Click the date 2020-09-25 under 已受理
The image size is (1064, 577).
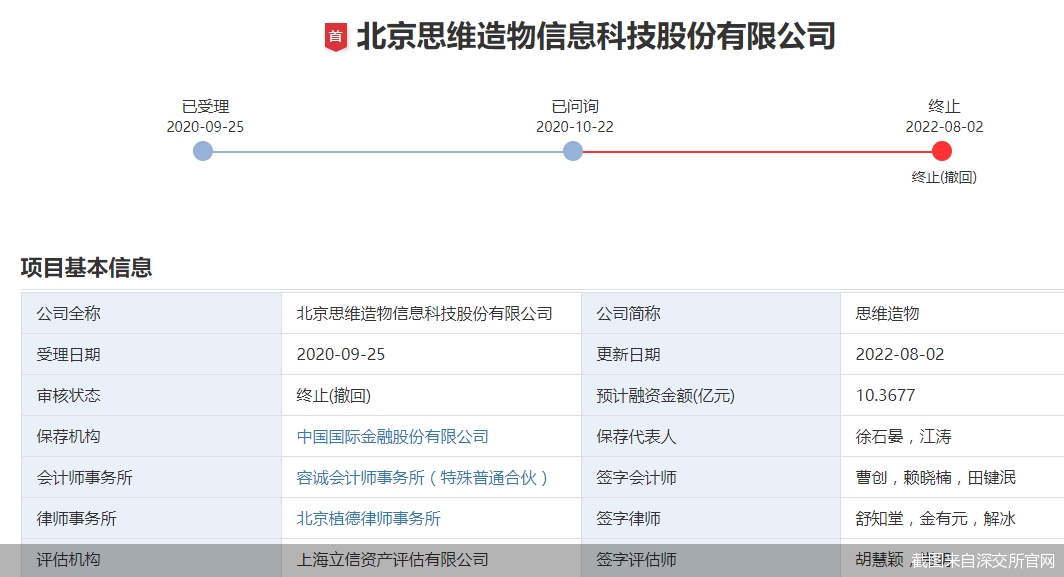(205, 127)
